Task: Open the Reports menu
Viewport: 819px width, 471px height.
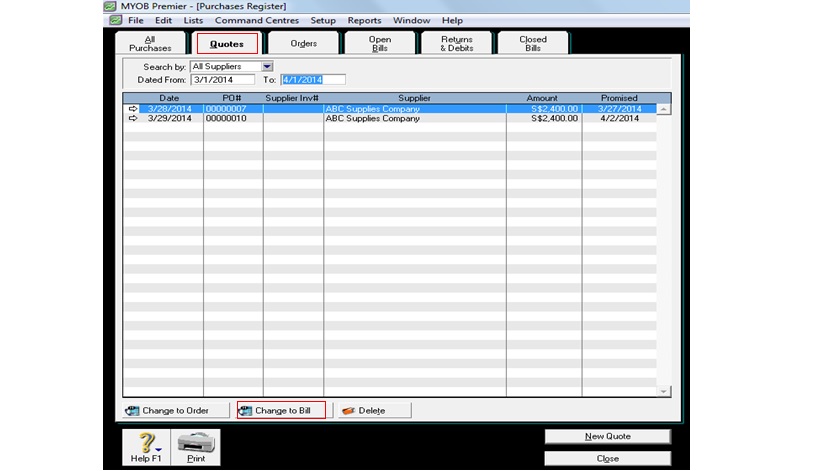Action: click(365, 20)
